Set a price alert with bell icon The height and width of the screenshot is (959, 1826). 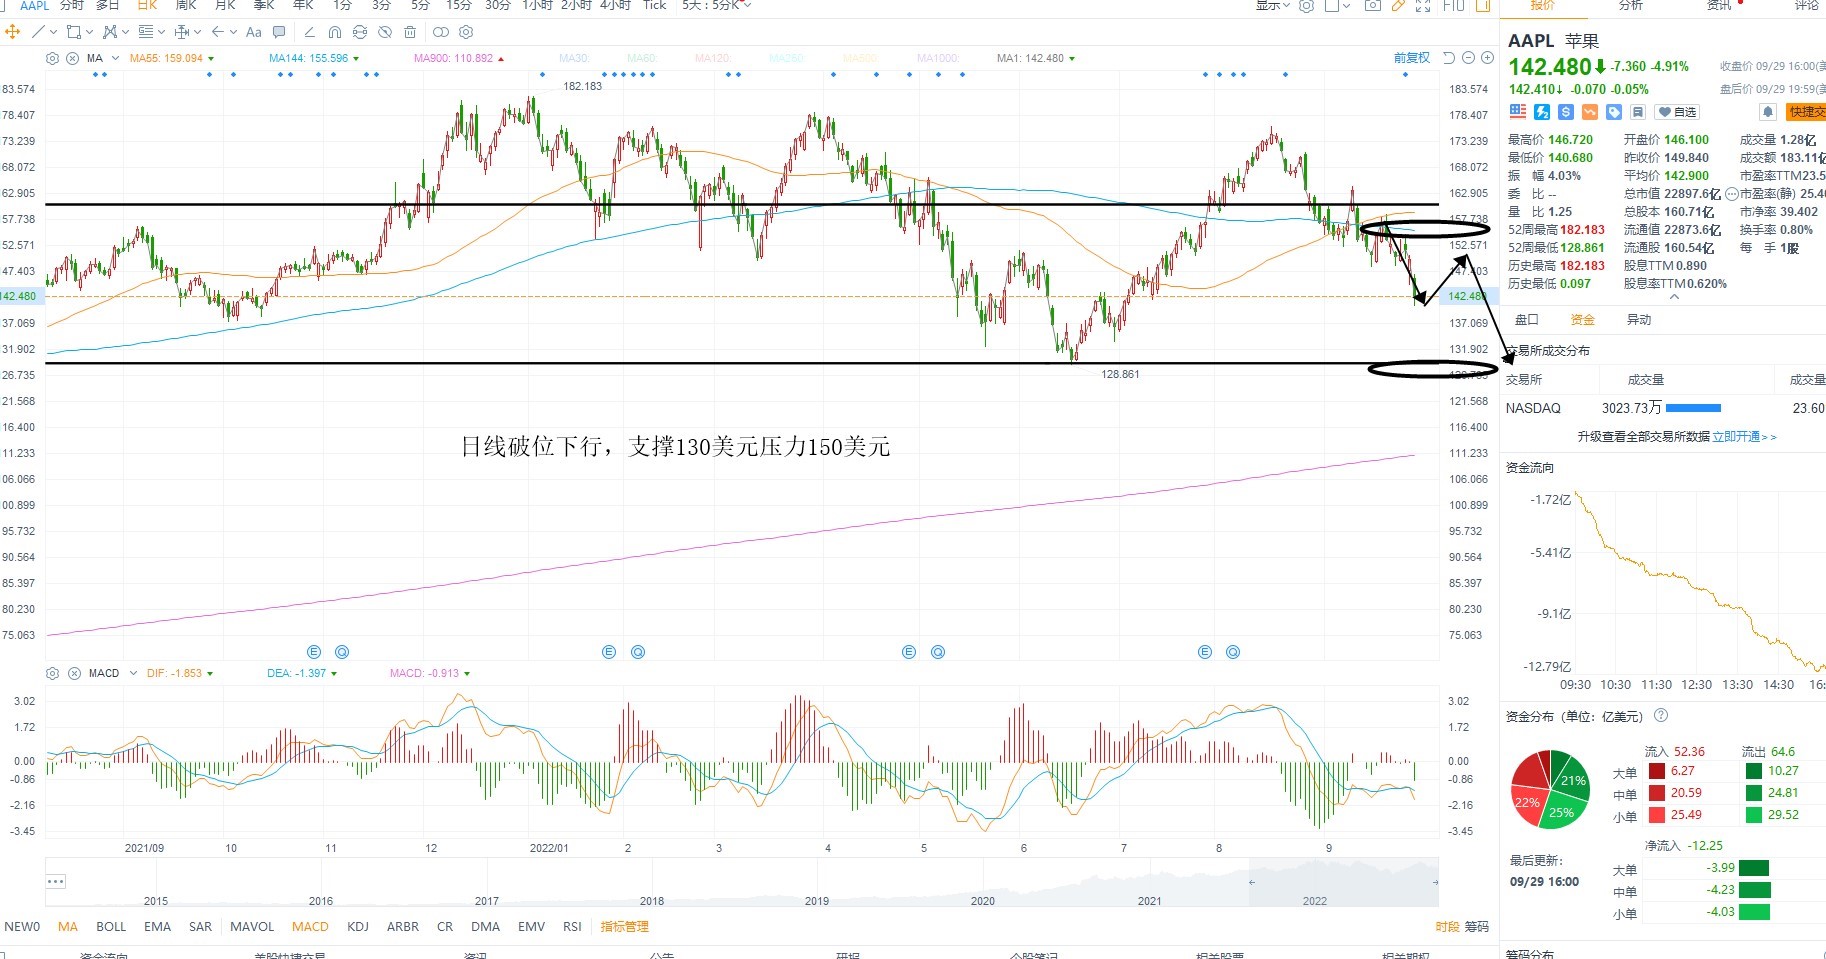coord(1768,112)
